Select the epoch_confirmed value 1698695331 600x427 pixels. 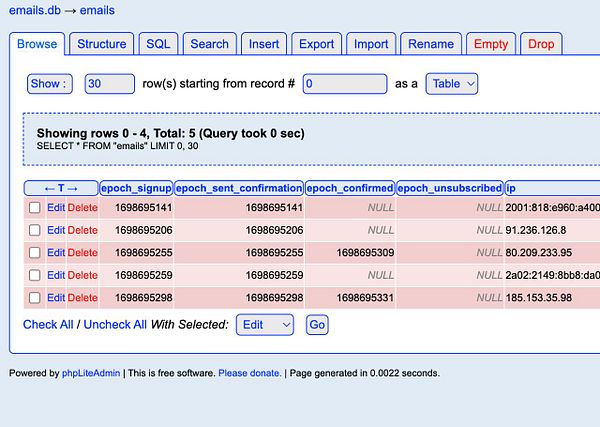point(365,298)
